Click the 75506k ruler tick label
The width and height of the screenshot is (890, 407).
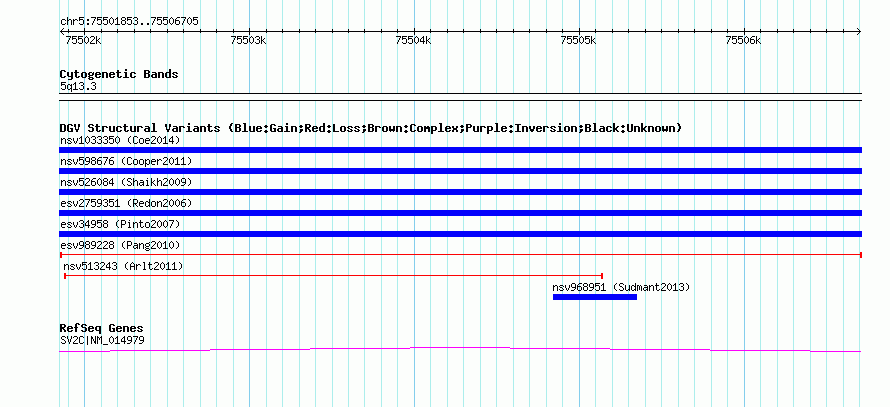(743, 40)
